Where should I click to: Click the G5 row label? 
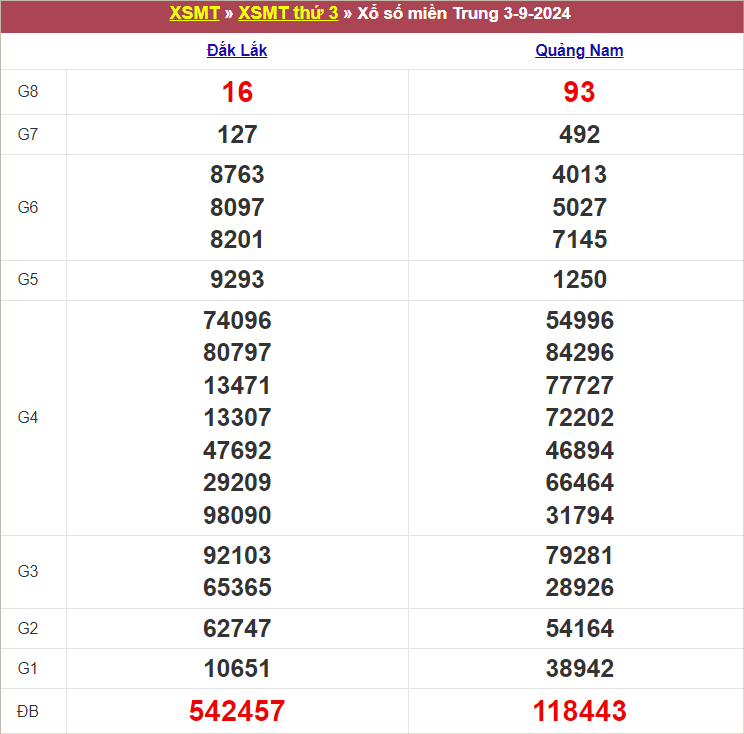click(x=28, y=279)
